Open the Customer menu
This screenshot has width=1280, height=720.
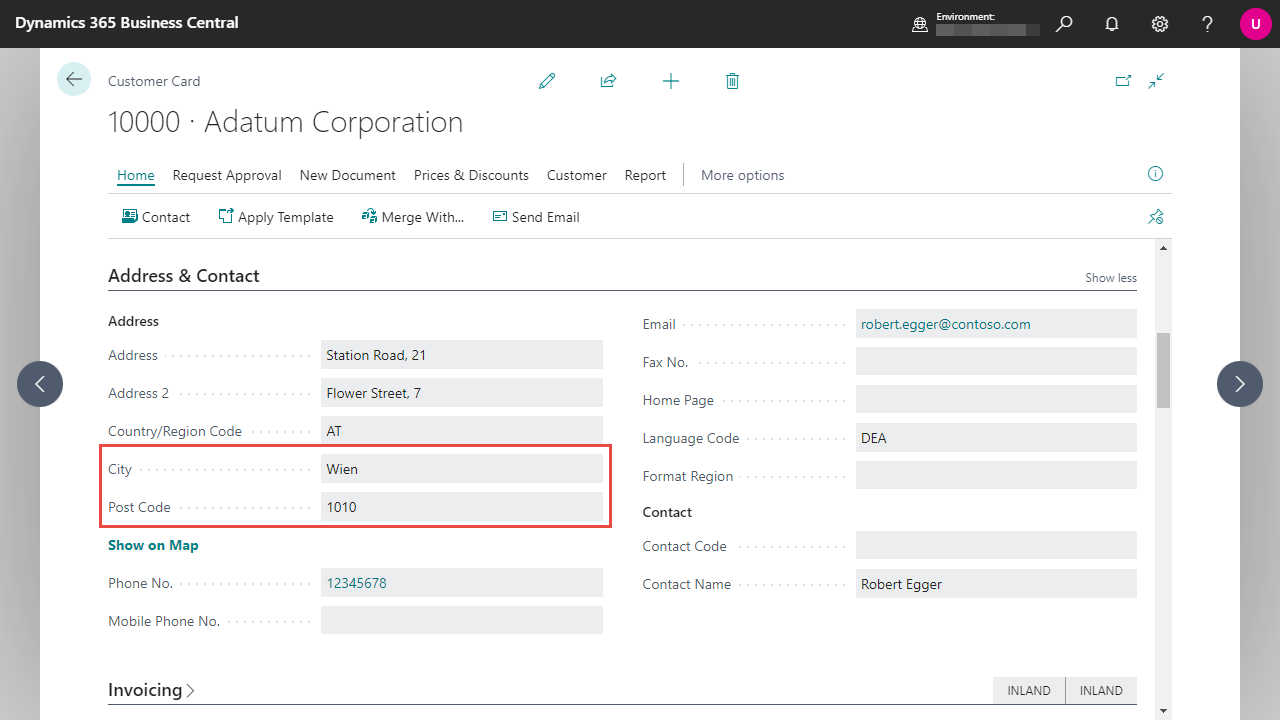577,175
